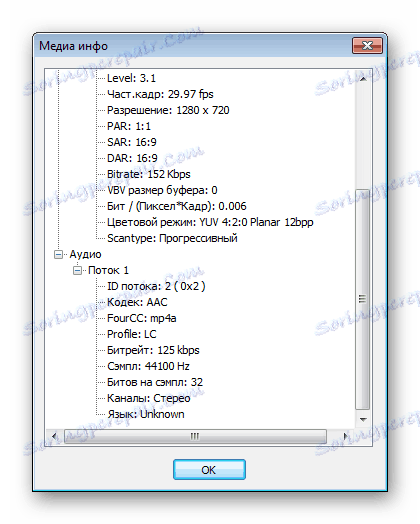Select the 'Бит / (Пиксел*Кадр): 0.006' row

(x=177, y=207)
